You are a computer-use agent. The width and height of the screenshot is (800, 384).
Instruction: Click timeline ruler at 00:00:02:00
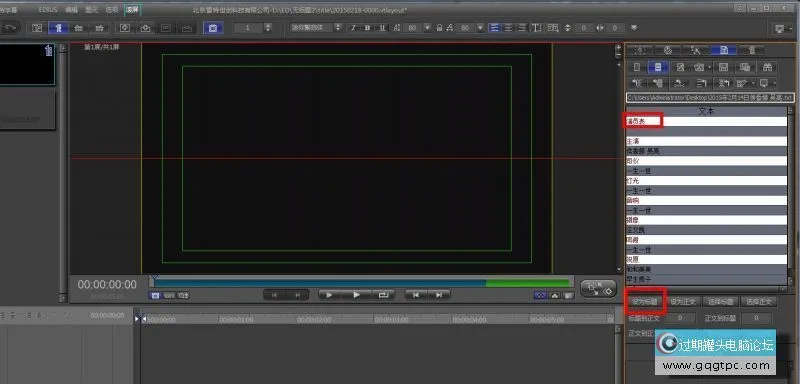314,320
